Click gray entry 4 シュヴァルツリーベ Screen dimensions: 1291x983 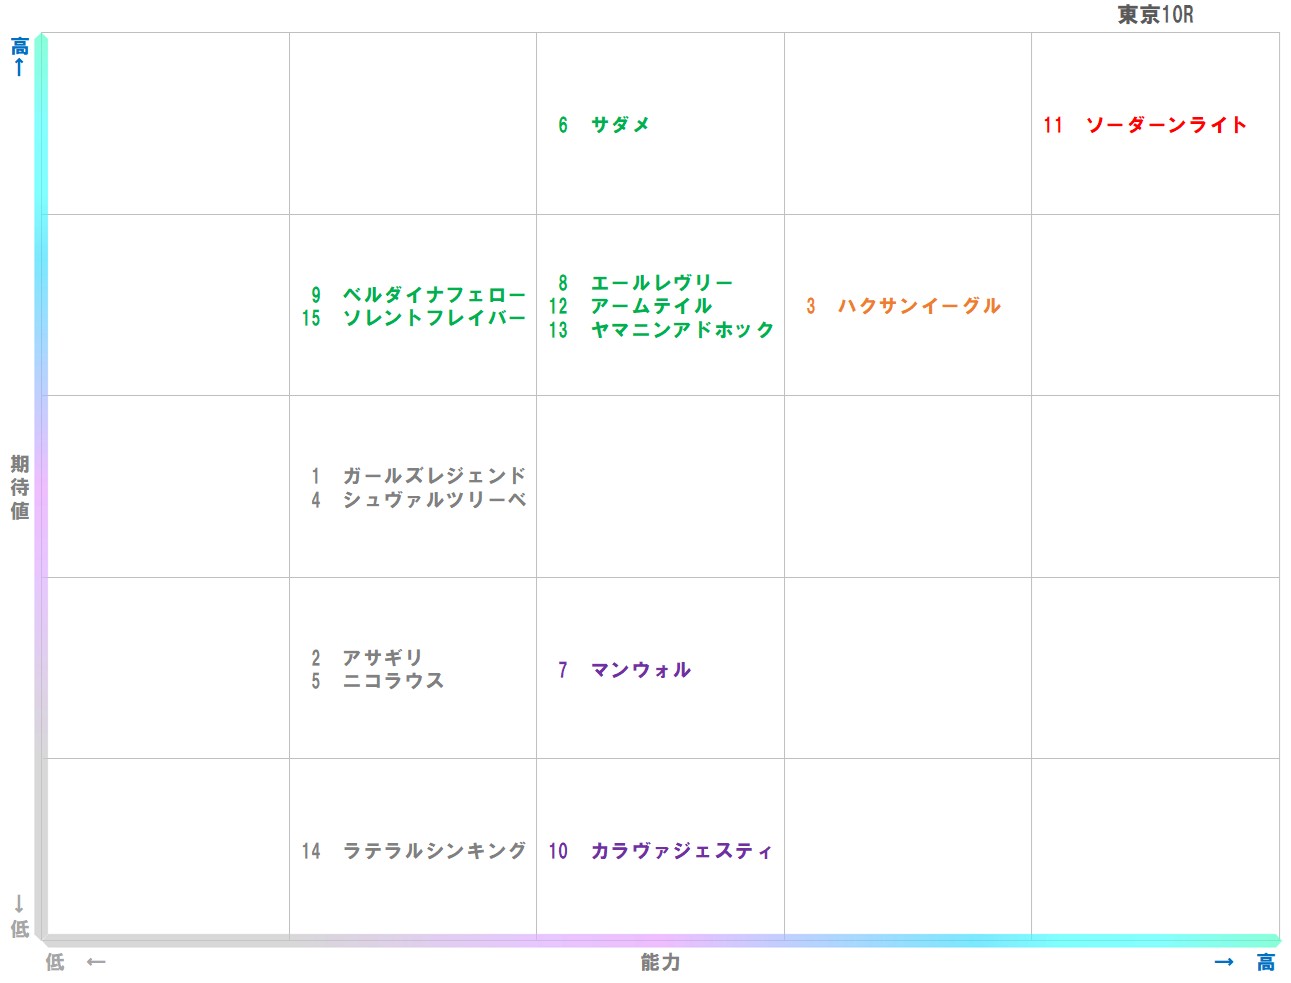click(x=418, y=500)
